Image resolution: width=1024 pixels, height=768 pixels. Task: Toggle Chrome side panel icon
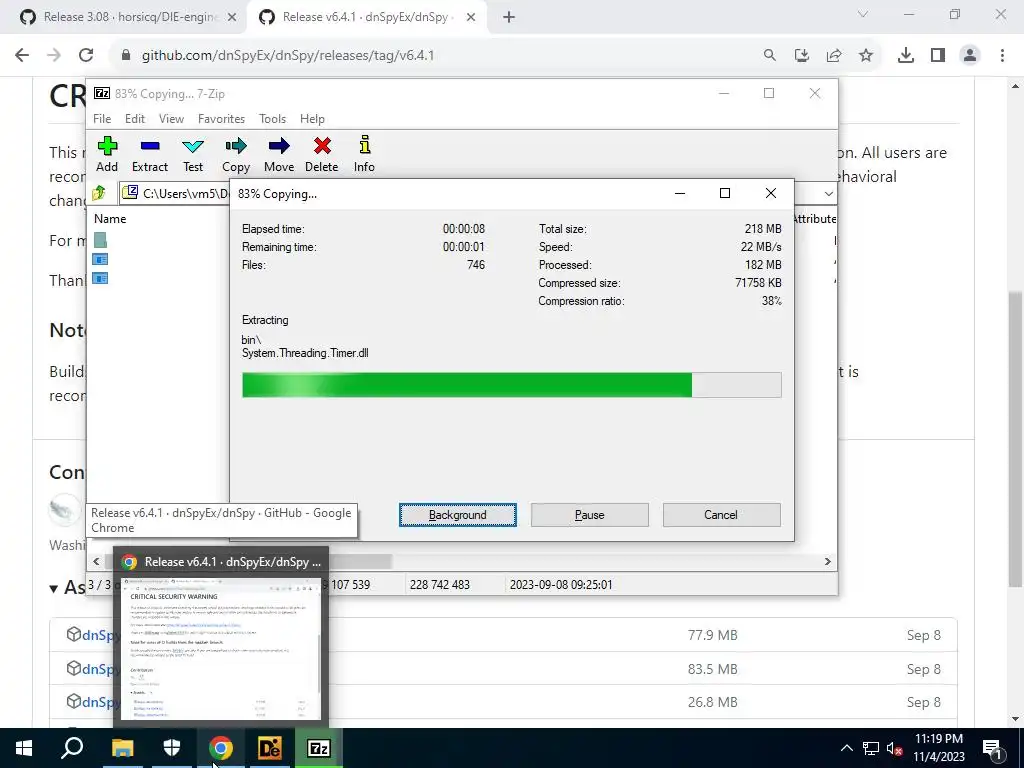tap(938, 56)
